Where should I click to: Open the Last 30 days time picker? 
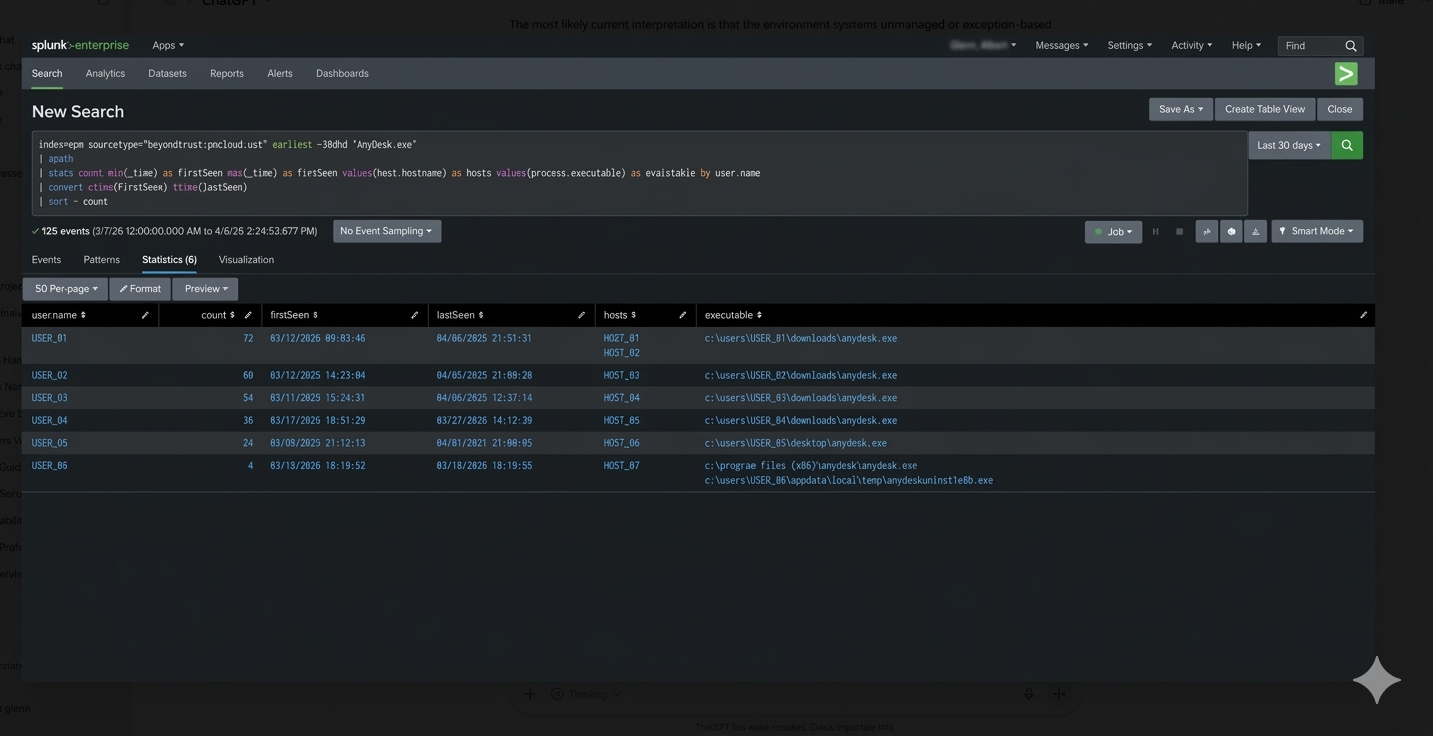[x=1289, y=145]
